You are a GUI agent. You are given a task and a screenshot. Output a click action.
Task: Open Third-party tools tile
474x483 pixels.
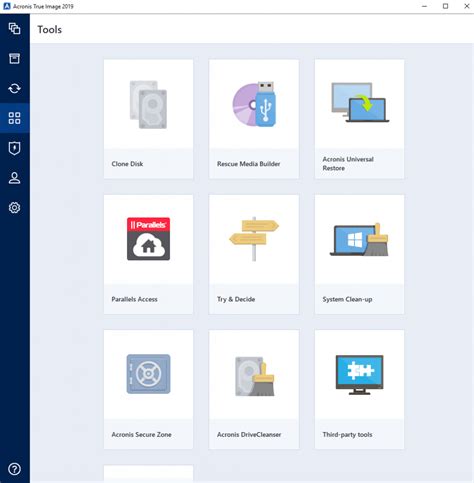(x=359, y=390)
